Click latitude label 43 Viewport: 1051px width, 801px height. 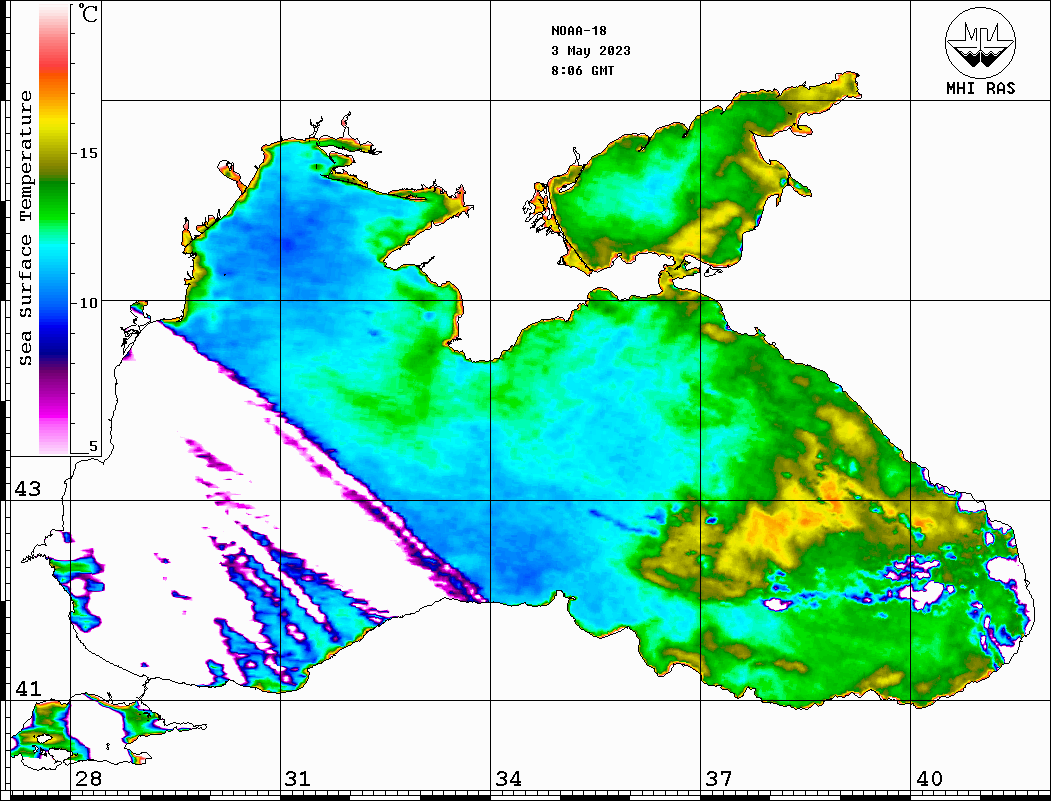(28, 489)
